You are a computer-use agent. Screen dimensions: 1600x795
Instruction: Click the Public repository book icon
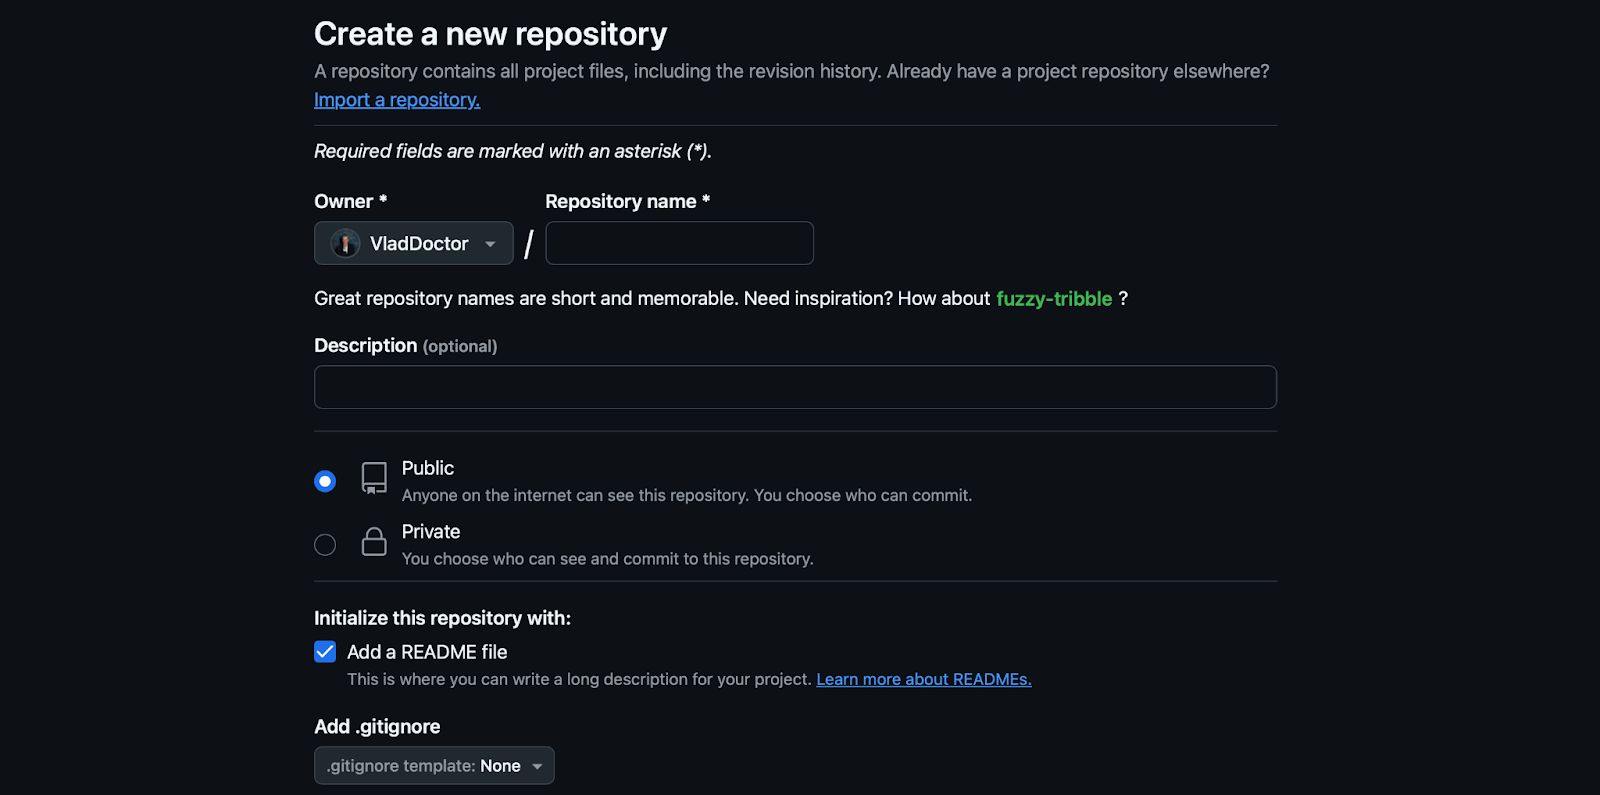[x=374, y=478]
